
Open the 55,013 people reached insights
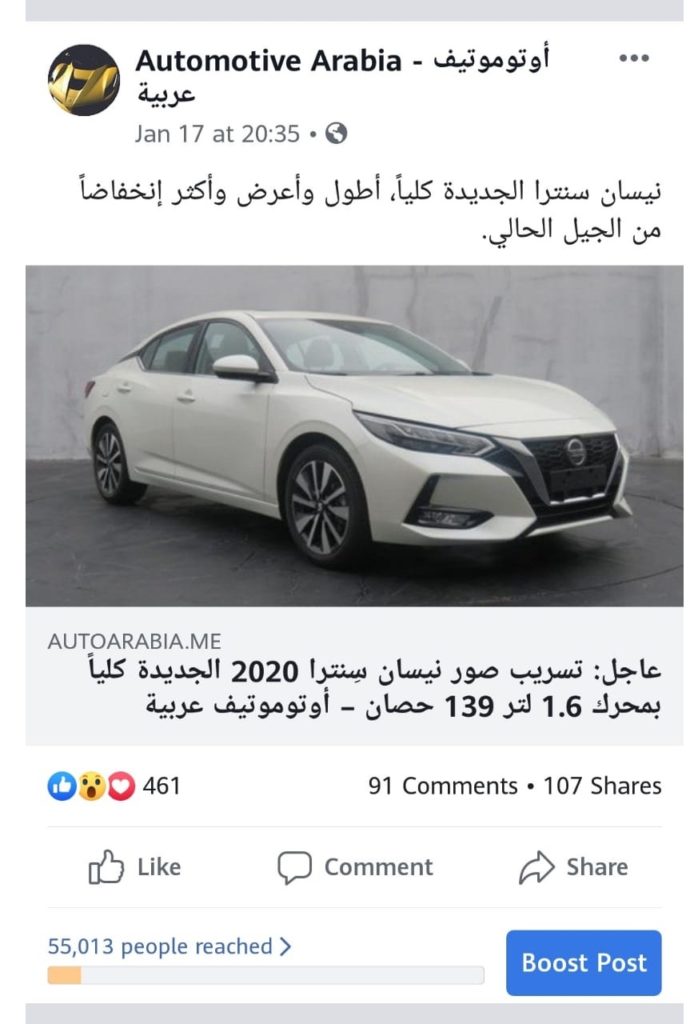[160, 946]
